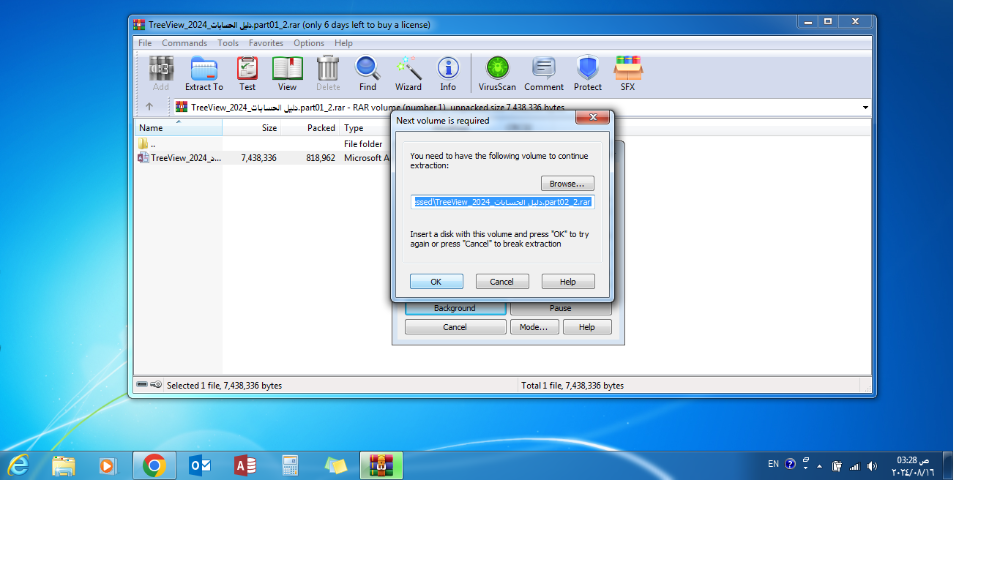
Task: Click Pause button in extraction window
Action: (x=561, y=308)
